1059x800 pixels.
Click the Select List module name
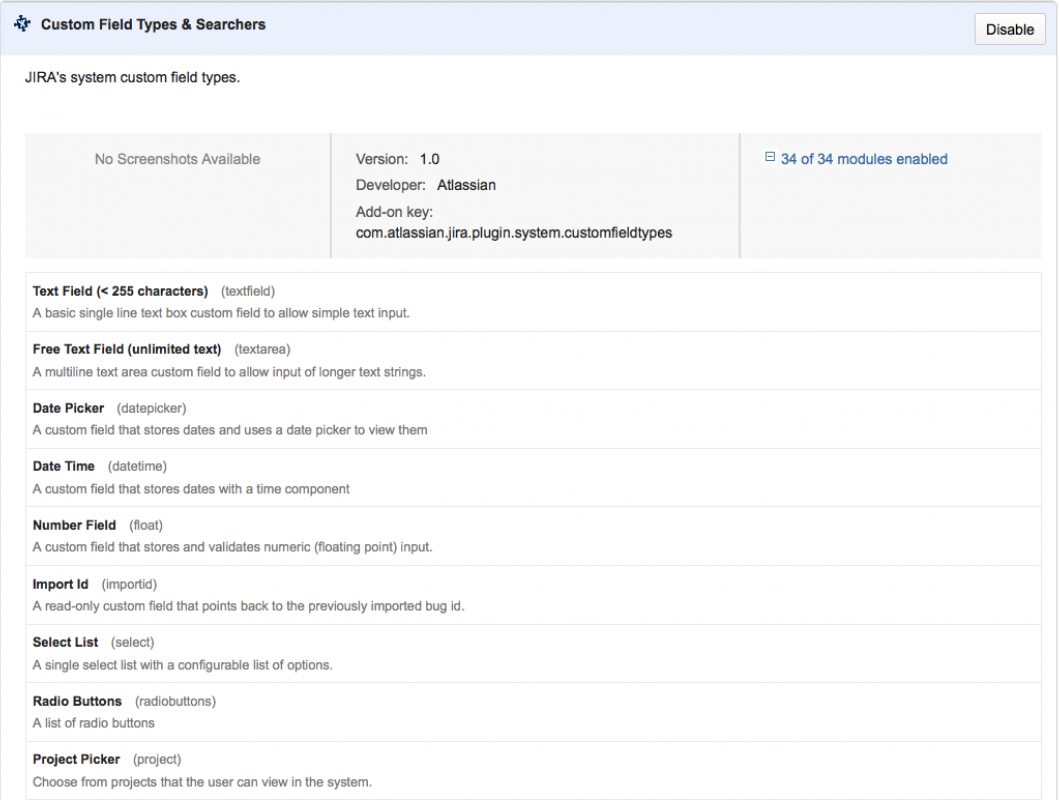click(x=65, y=642)
